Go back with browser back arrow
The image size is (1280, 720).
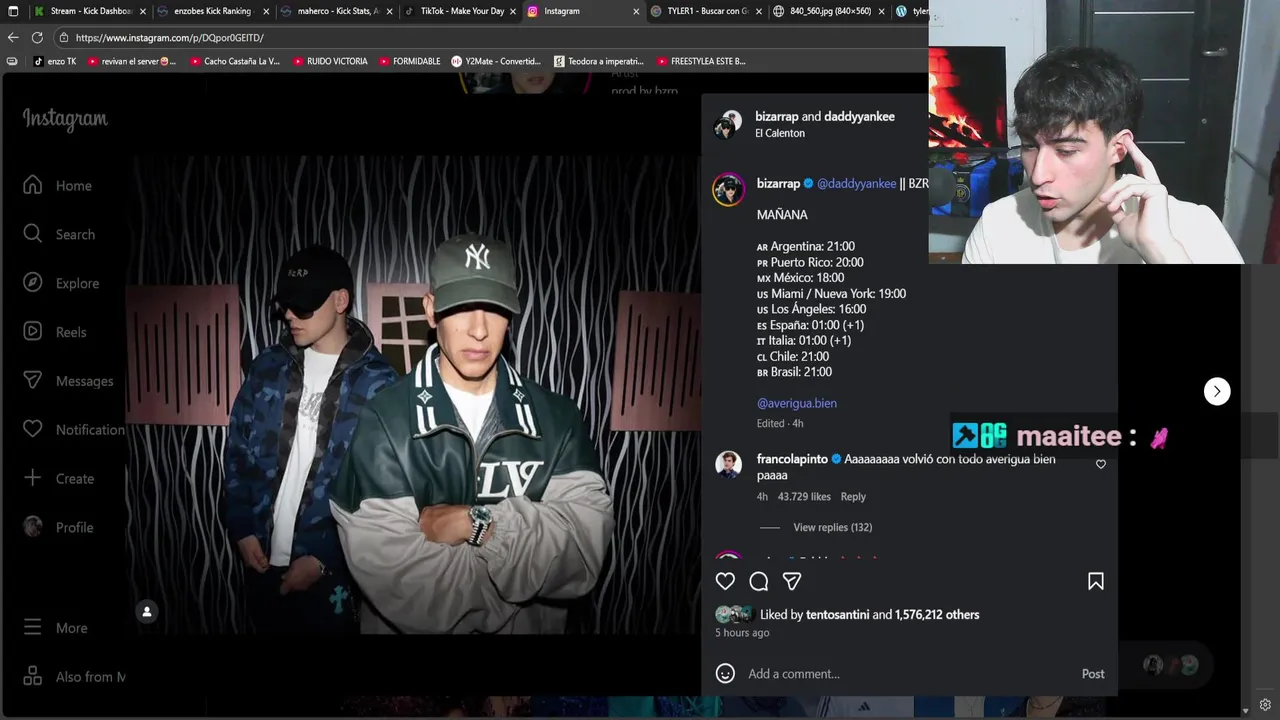13,37
